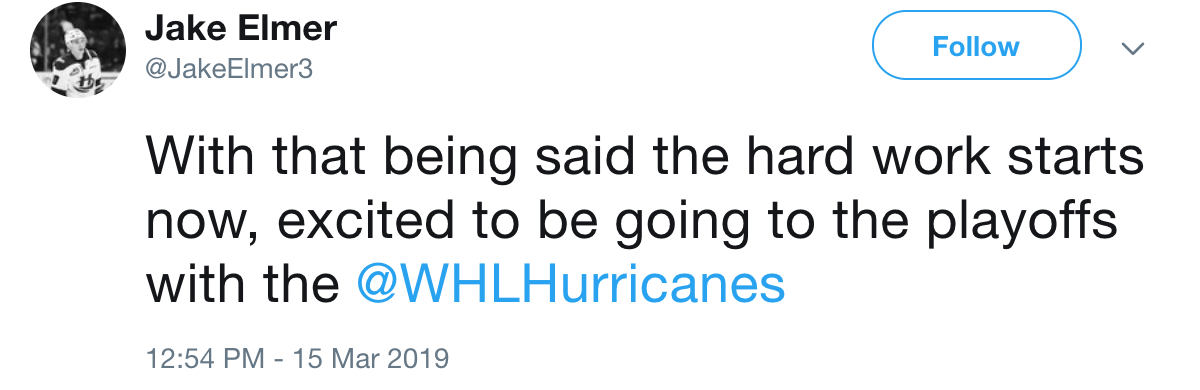Follow Jake Elmer with the Follow button

pos(977,46)
